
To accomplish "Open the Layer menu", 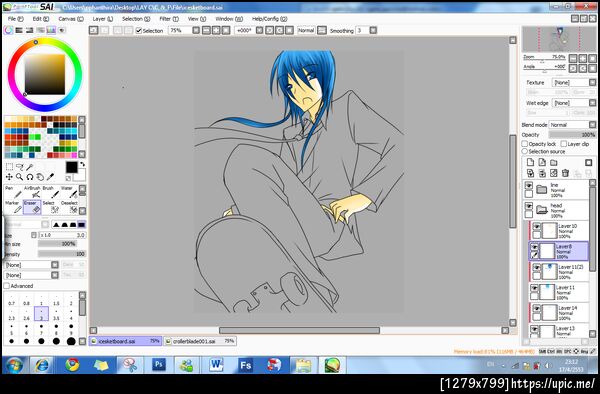I will [103, 19].
